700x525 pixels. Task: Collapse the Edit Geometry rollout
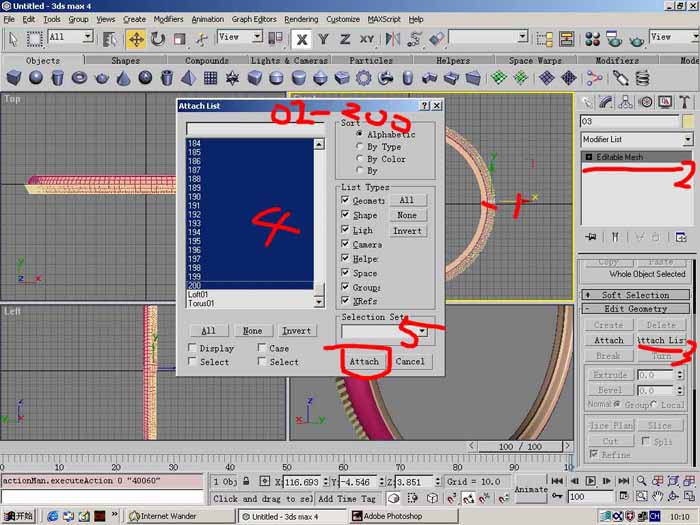pos(635,308)
